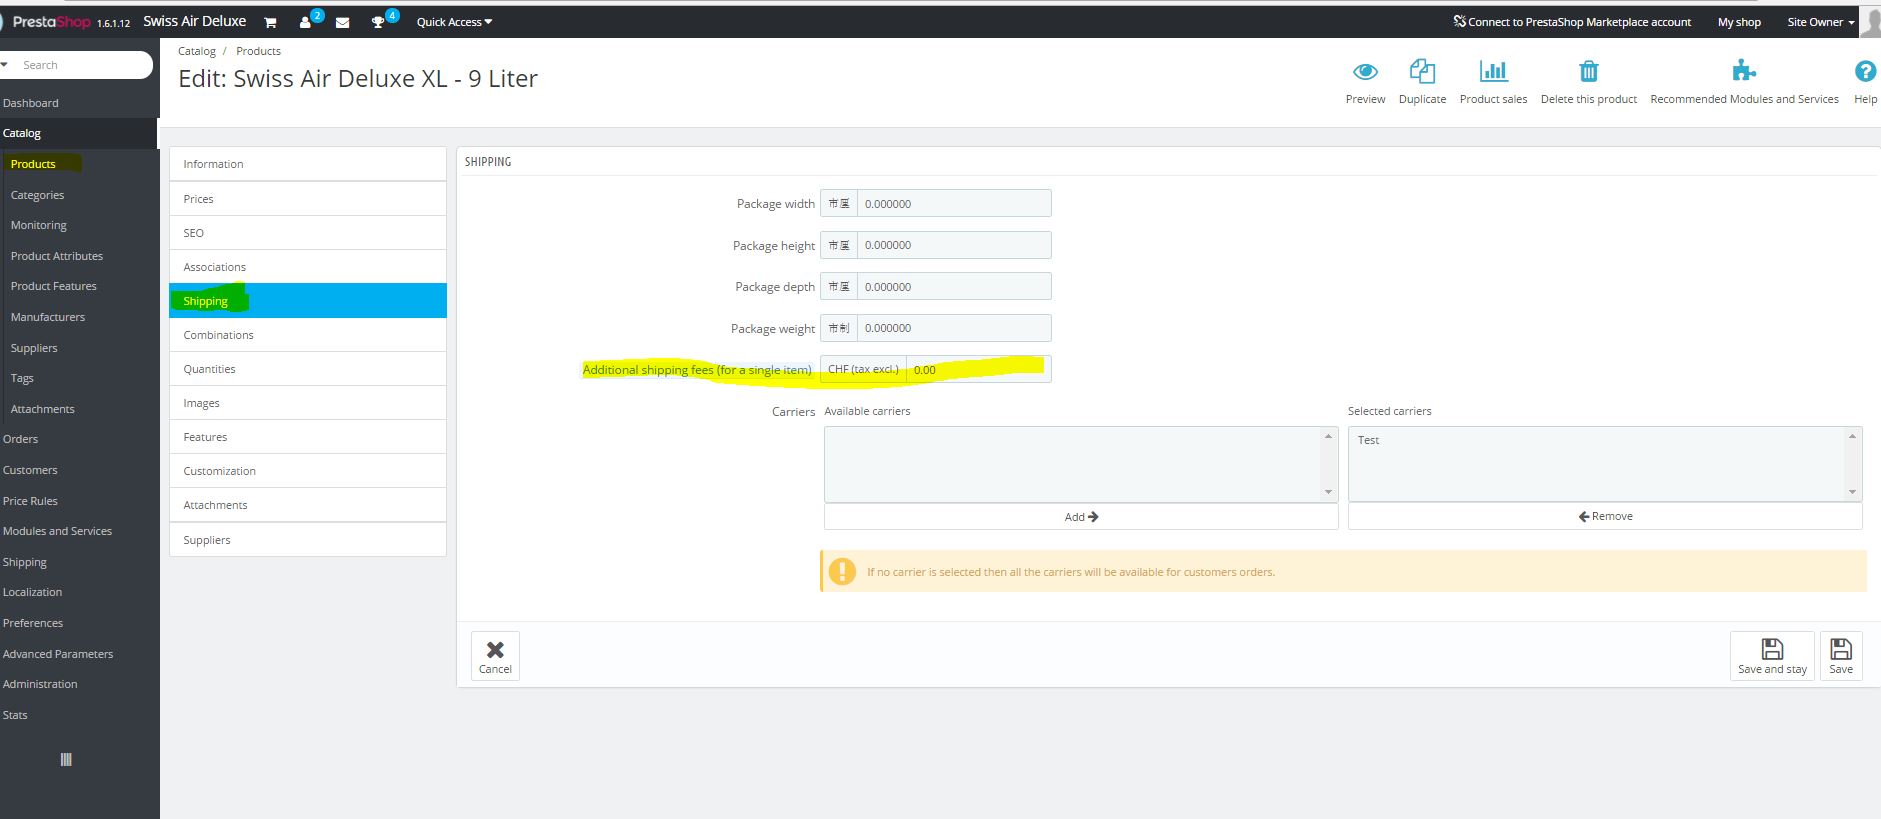Open the Features tab

(308, 437)
